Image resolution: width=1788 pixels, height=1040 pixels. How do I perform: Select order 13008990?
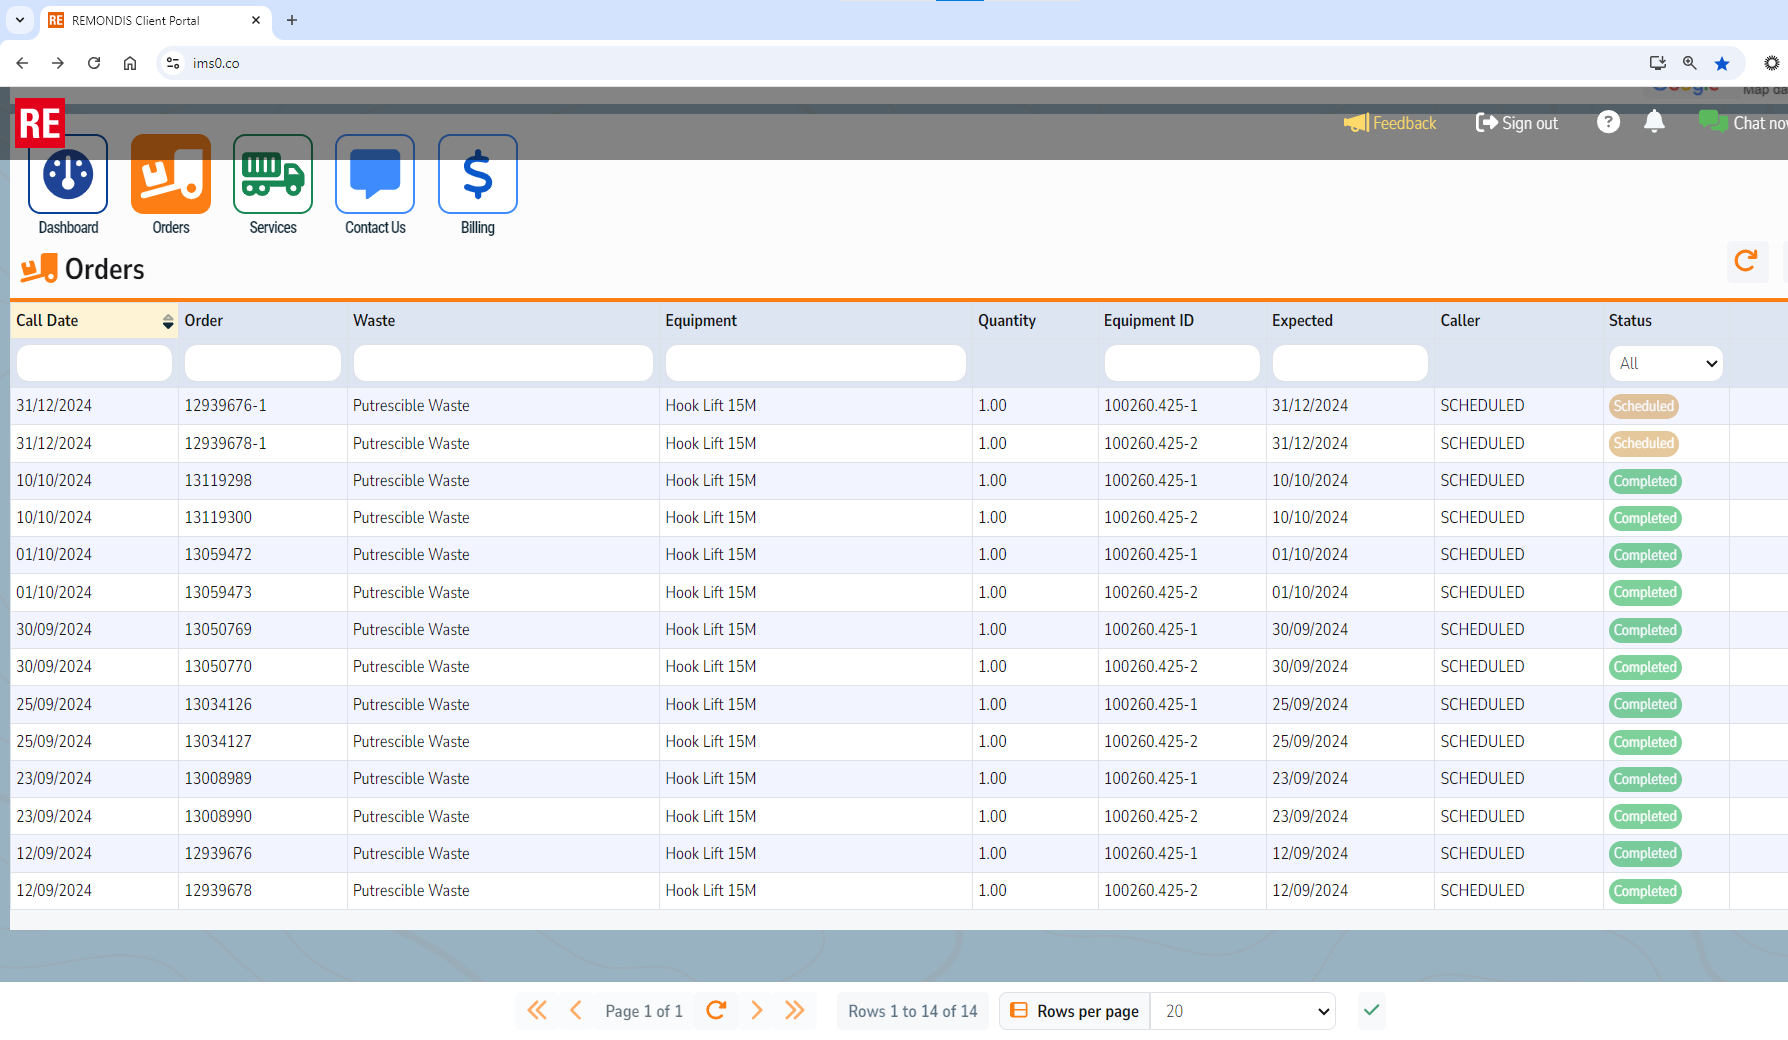(x=218, y=817)
